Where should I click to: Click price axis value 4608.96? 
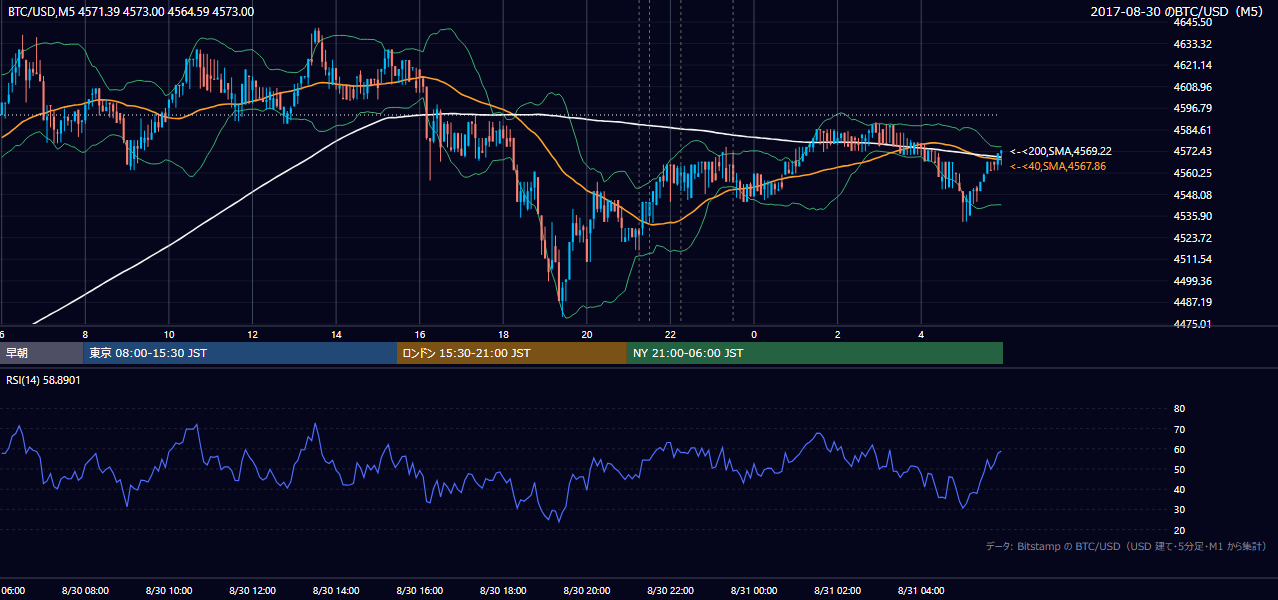pos(1193,87)
